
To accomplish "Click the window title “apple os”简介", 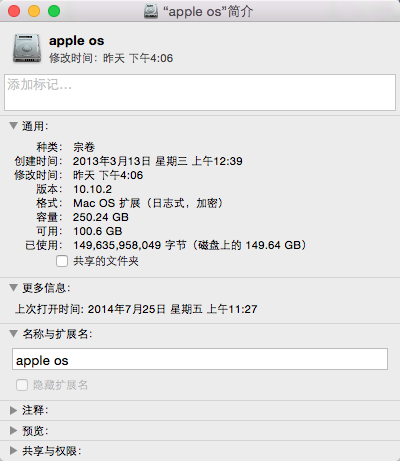I will (x=208, y=12).
